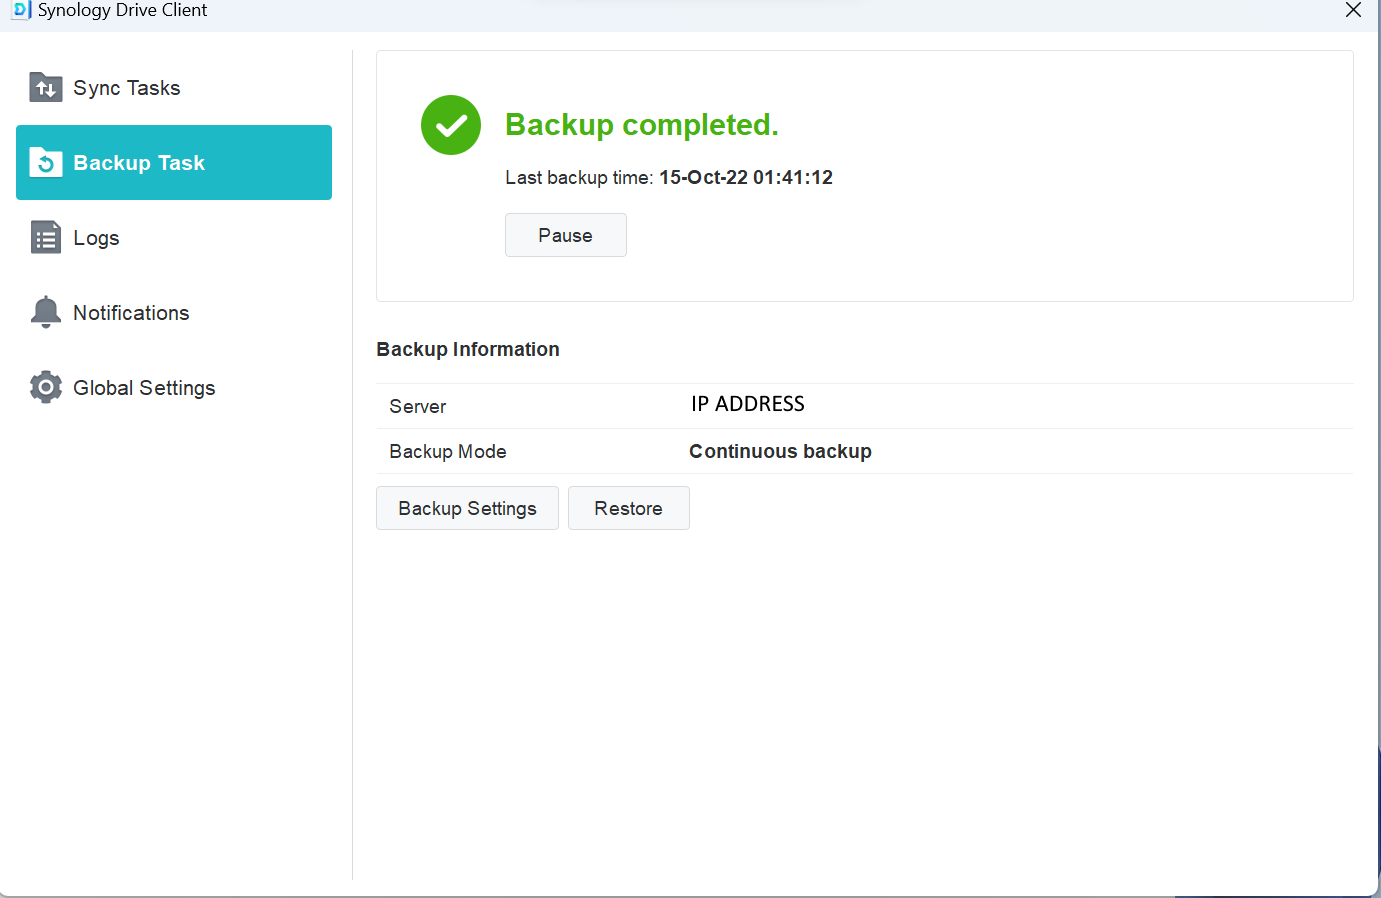Pause the backup task
The image size is (1381, 898).
(x=566, y=235)
